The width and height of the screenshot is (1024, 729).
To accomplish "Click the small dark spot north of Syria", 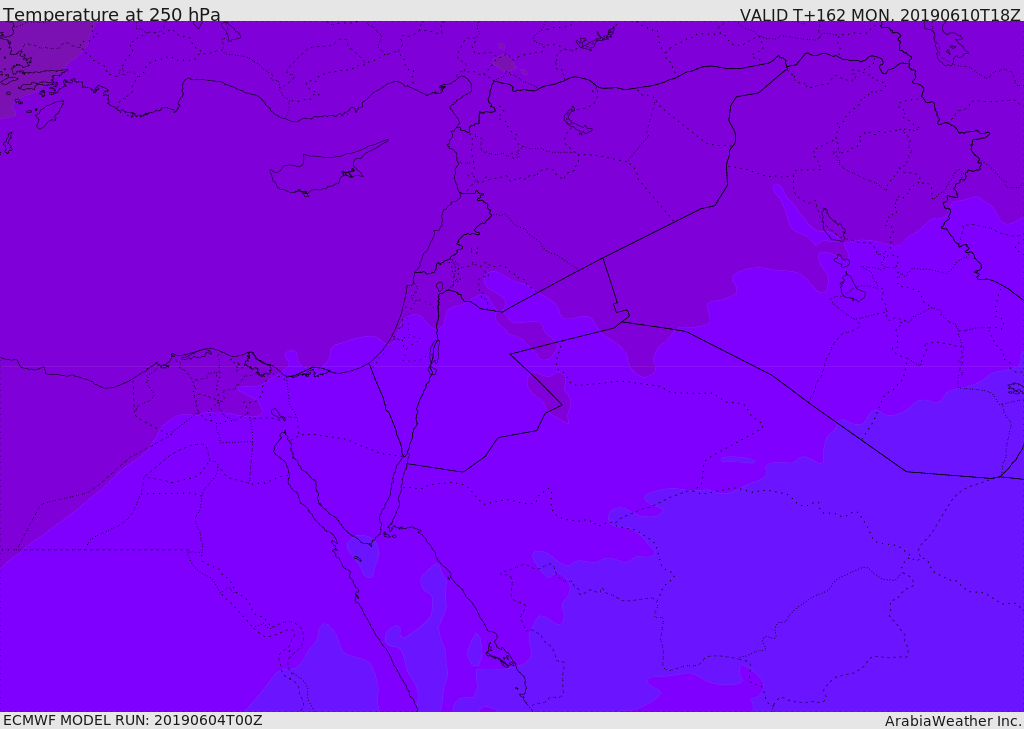I will (504, 63).
